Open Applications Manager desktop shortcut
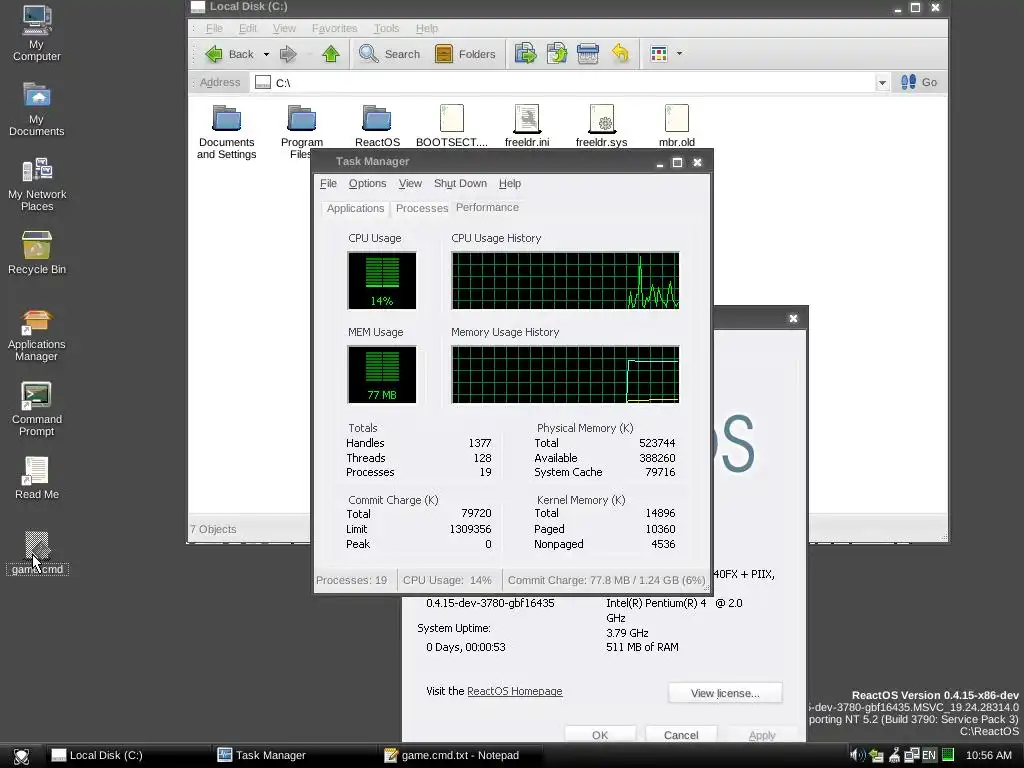Viewport: 1024px width, 768px height. coord(37,336)
